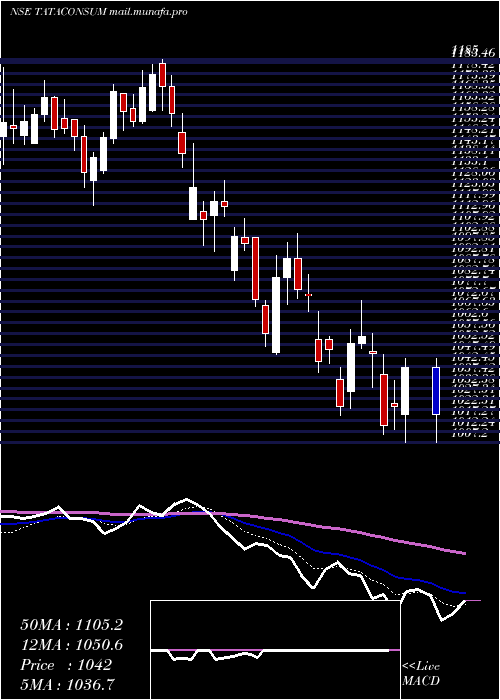
Task: Click the <<Live MACD label
Action: tap(421, 674)
